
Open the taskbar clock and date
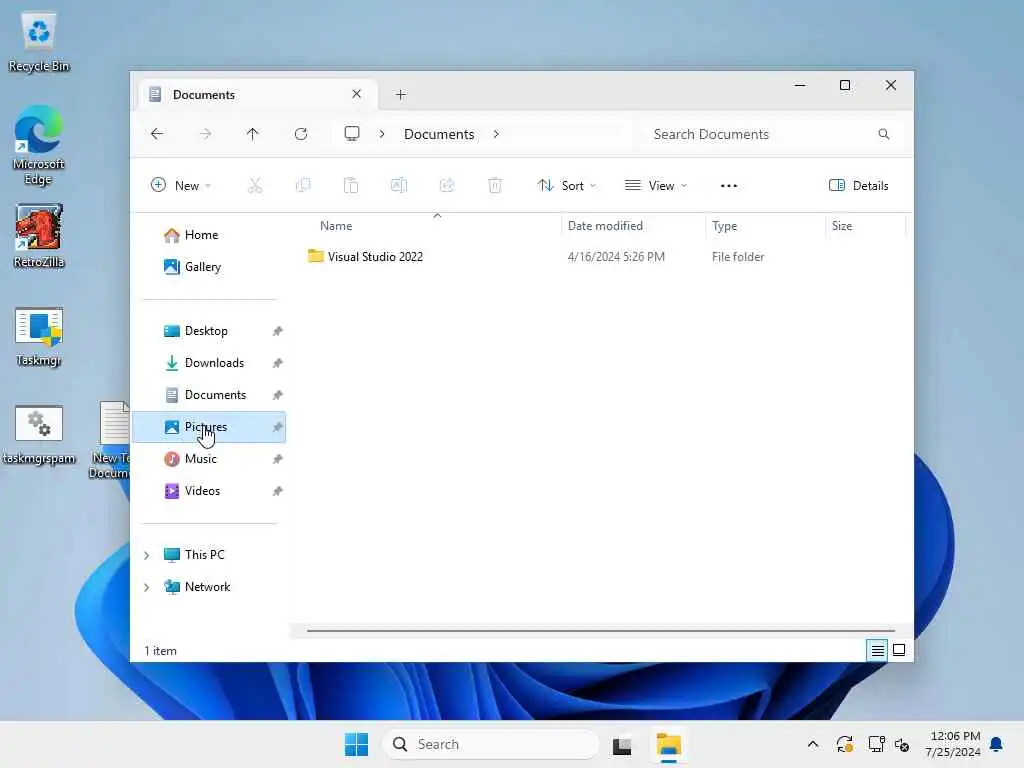tap(953, 744)
